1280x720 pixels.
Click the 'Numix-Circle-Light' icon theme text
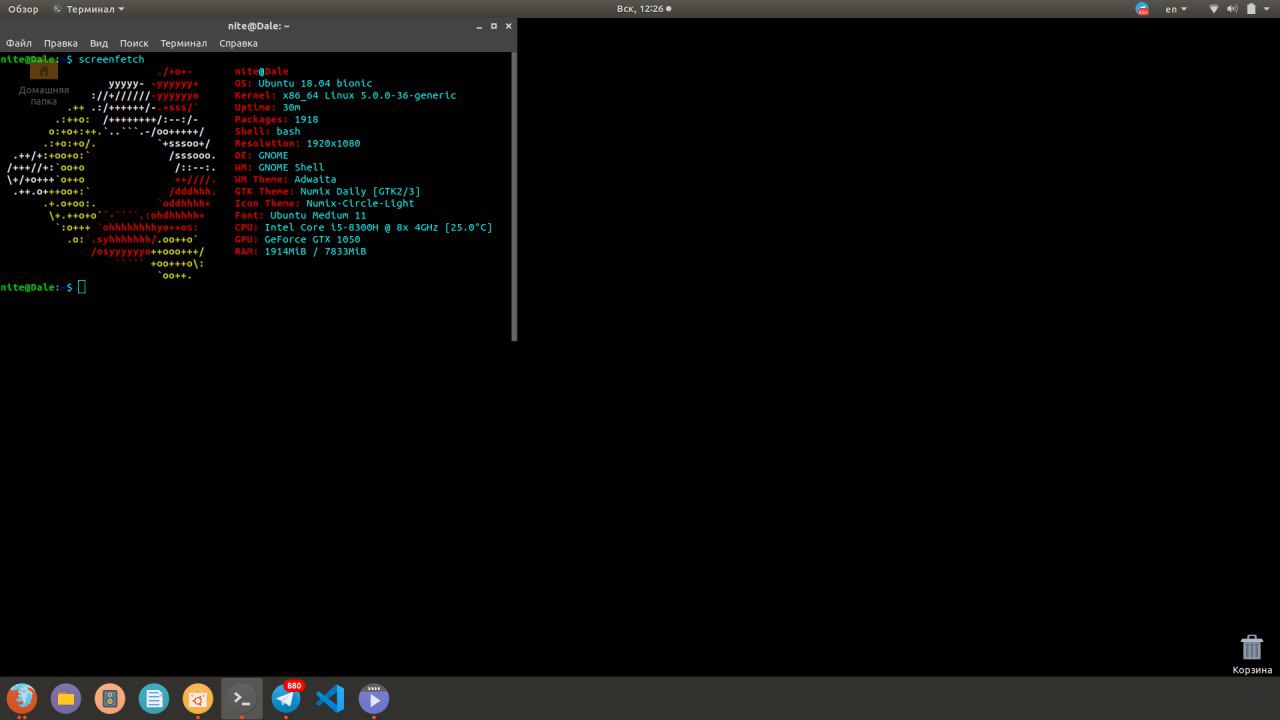pyautogui.click(x=360, y=204)
